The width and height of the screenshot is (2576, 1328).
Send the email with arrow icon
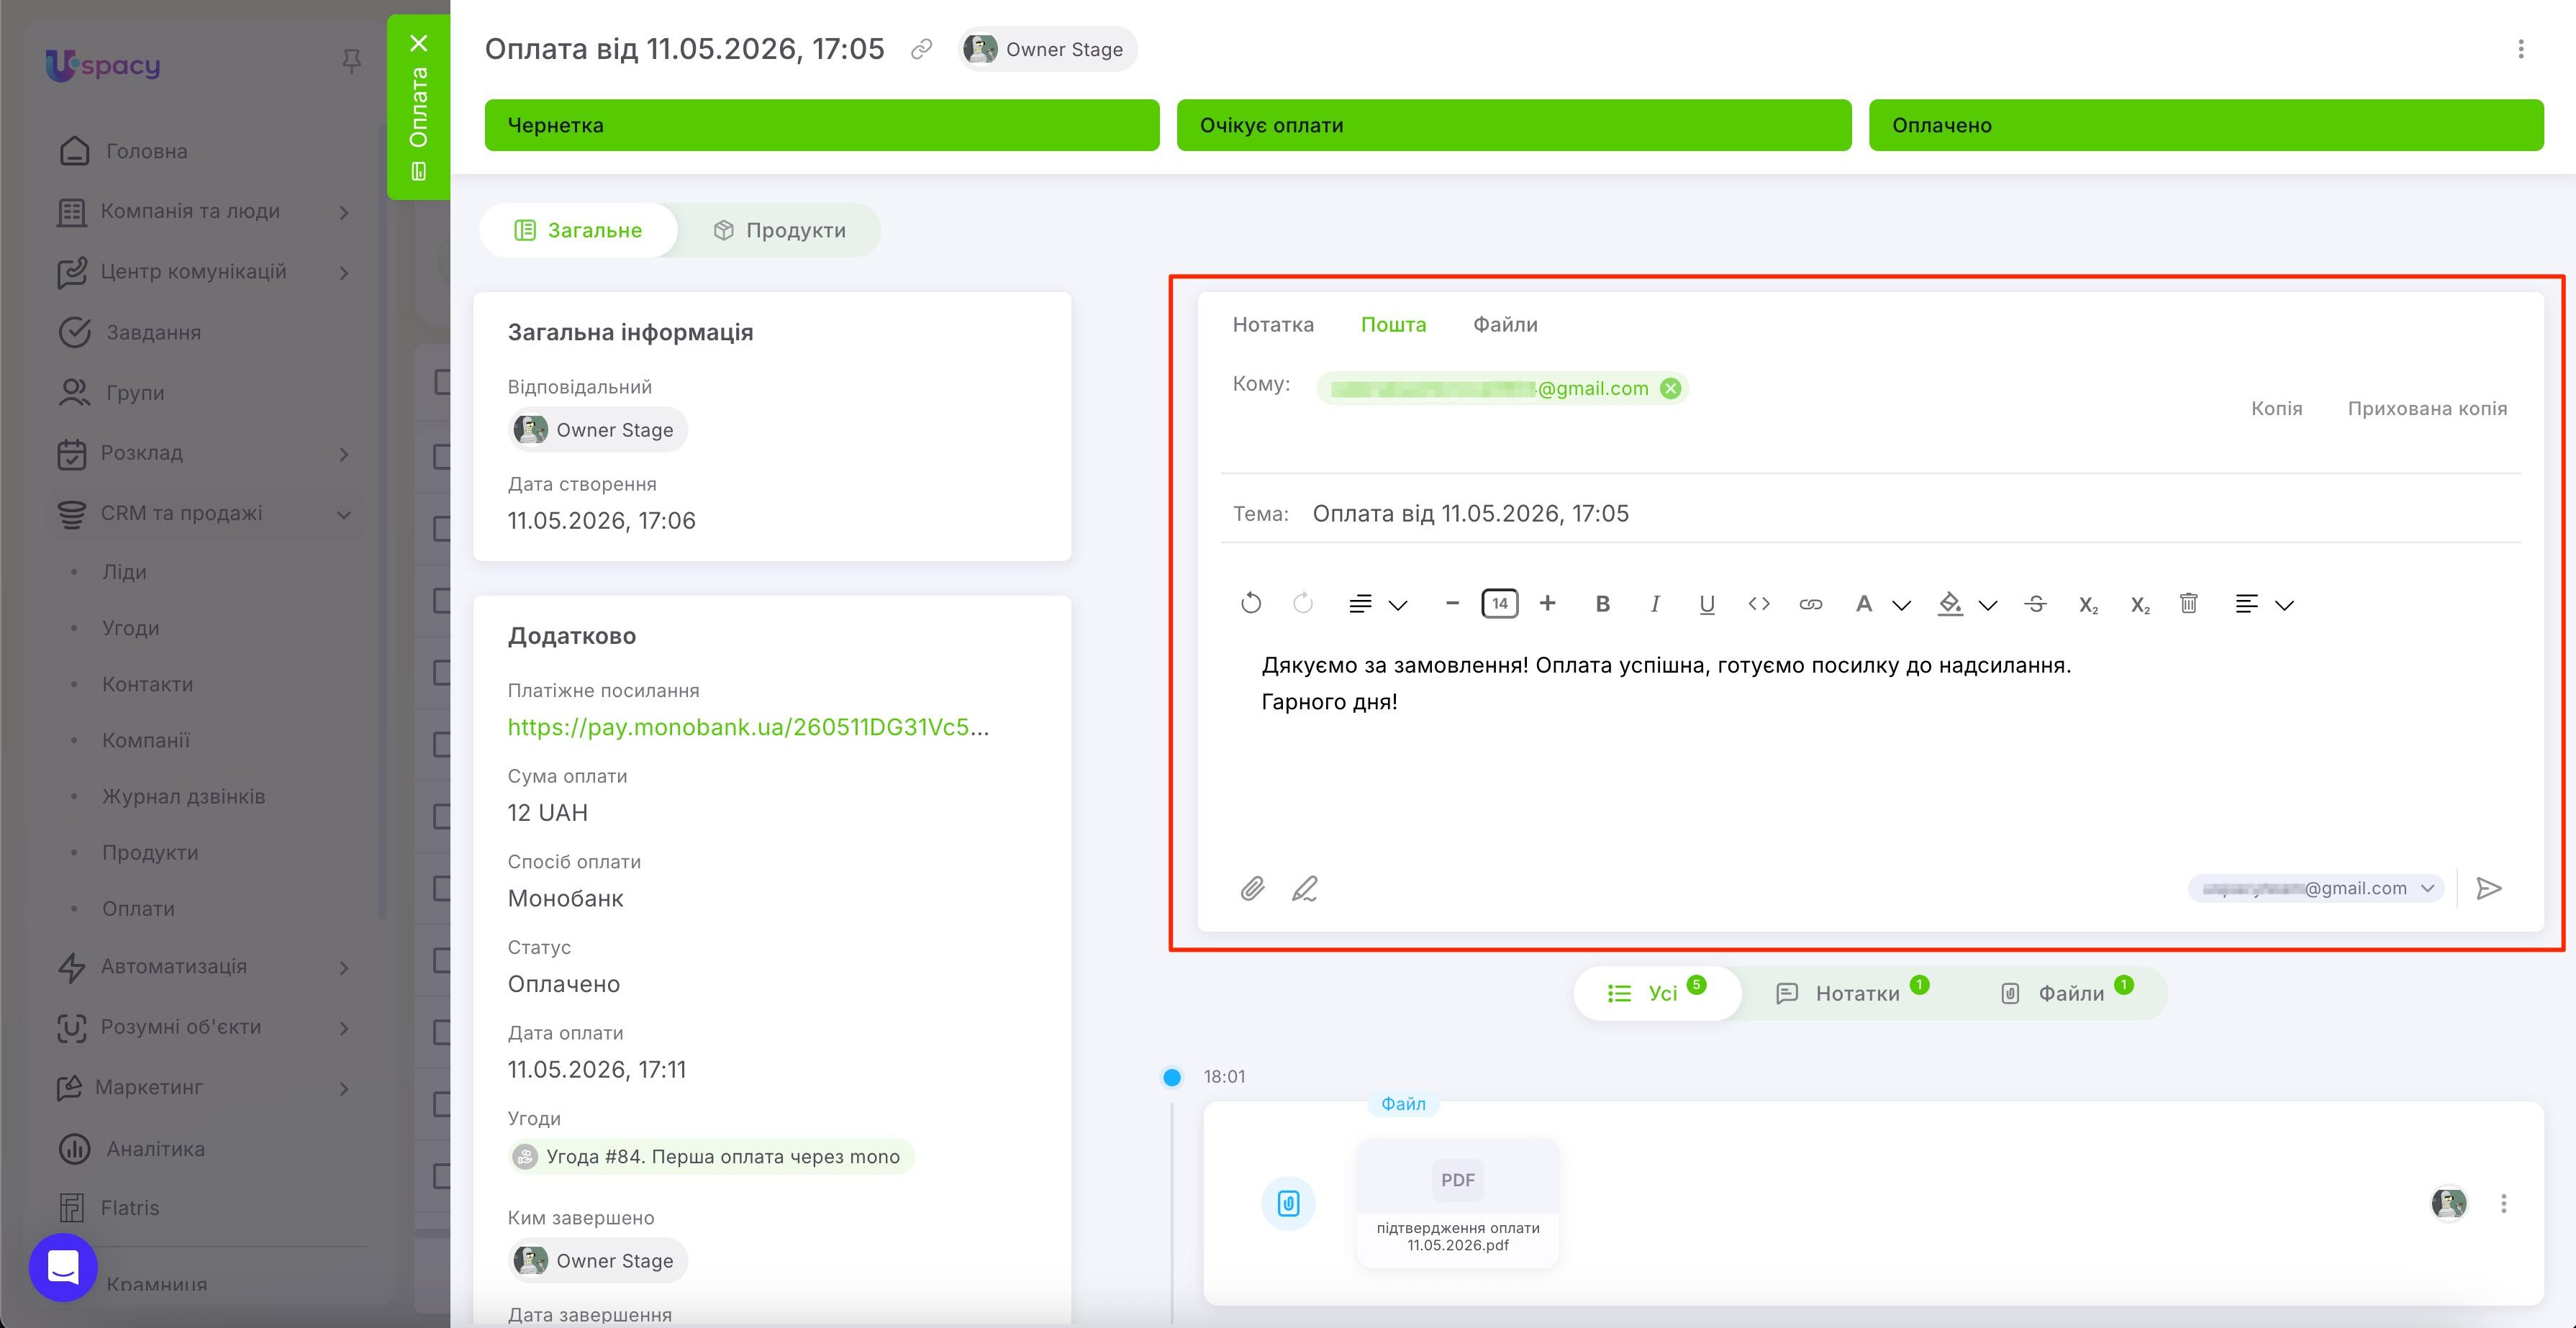[x=2489, y=888]
